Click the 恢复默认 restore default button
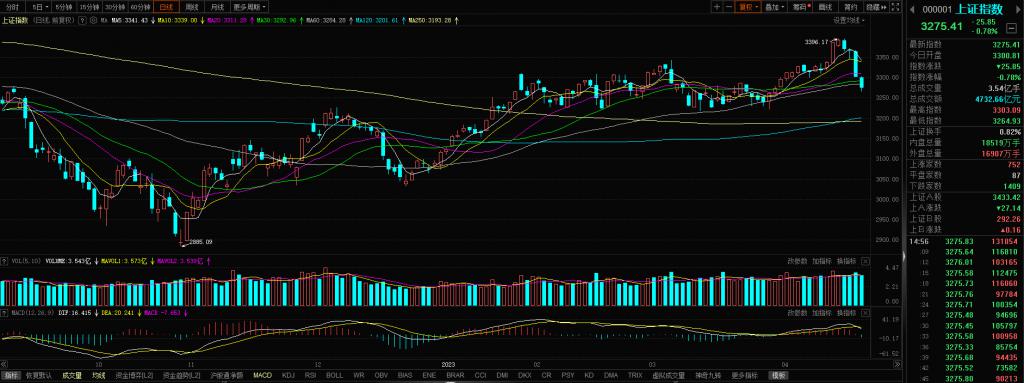The image size is (1024, 383). [39, 376]
